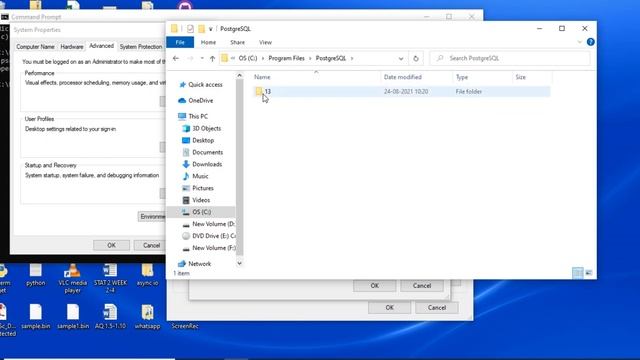The height and width of the screenshot is (360, 640).
Task: Click Program Files in address breadcrumb
Action: click(287, 58)
